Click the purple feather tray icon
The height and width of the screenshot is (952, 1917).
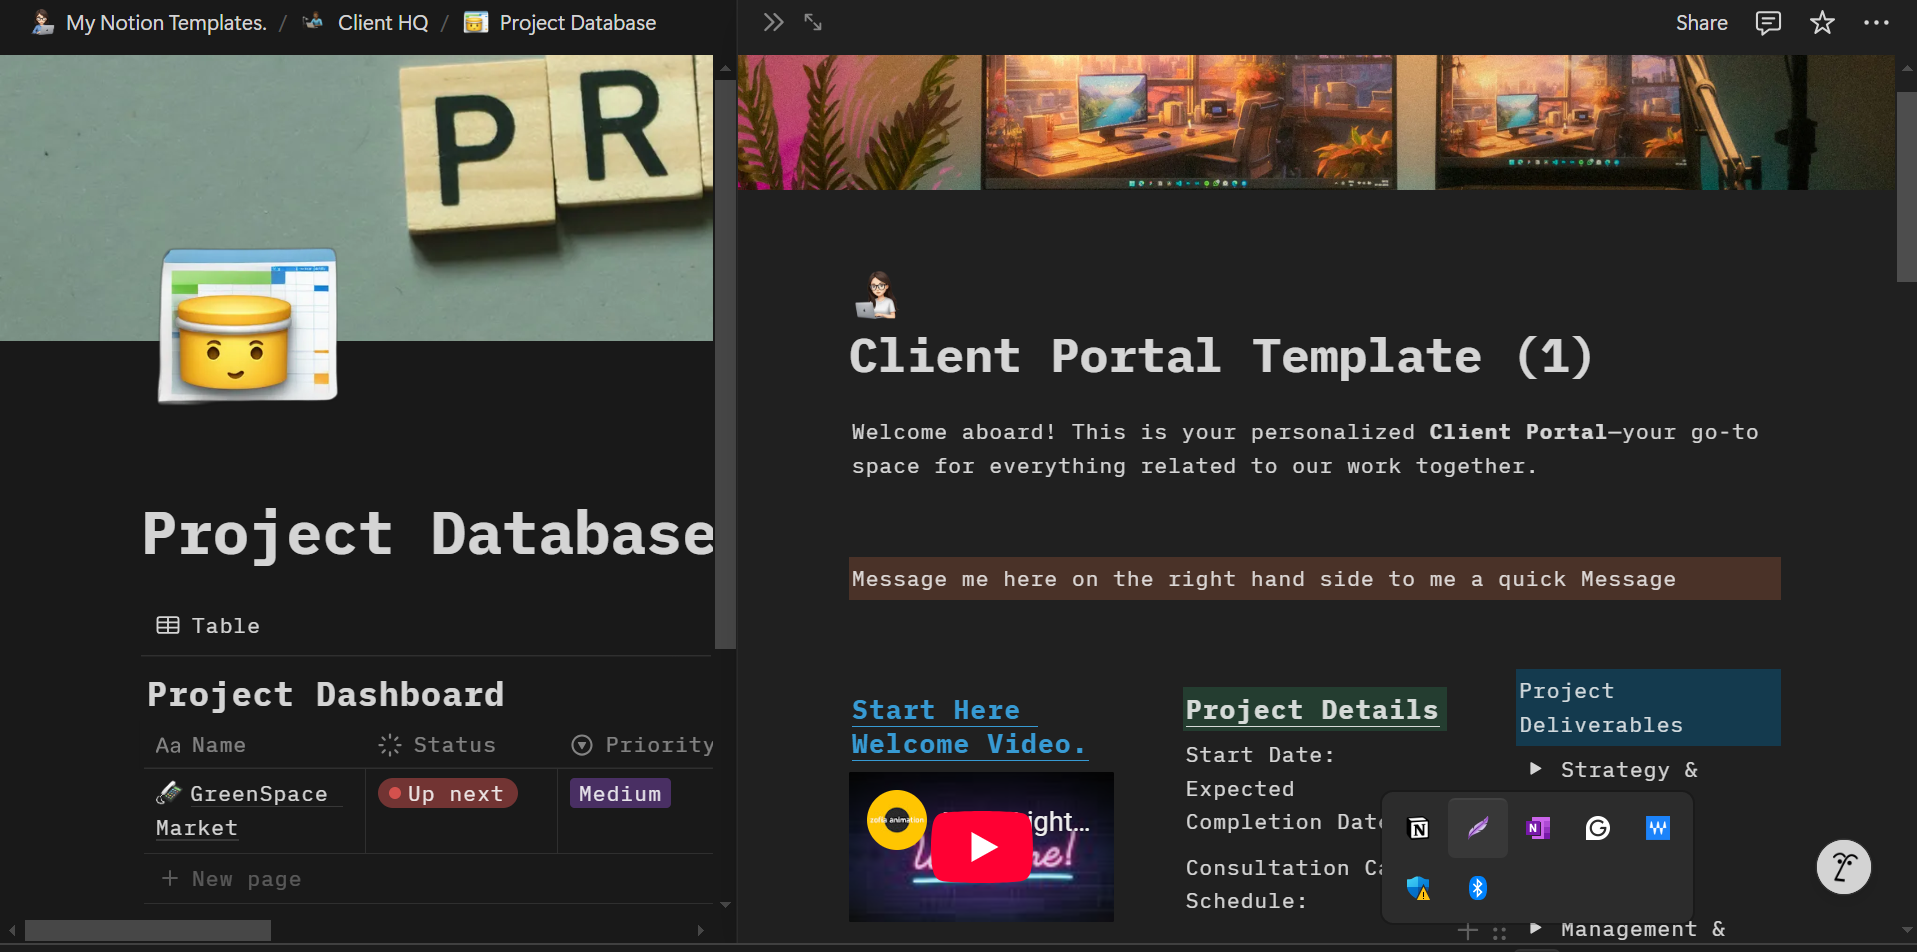[x=1478, y=828]
